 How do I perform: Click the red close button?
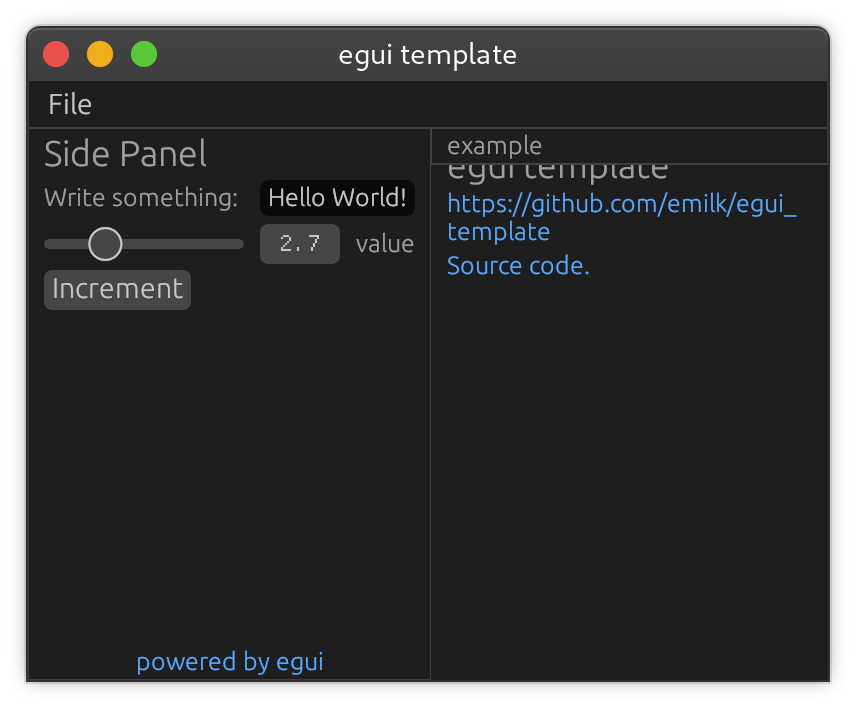56,54
